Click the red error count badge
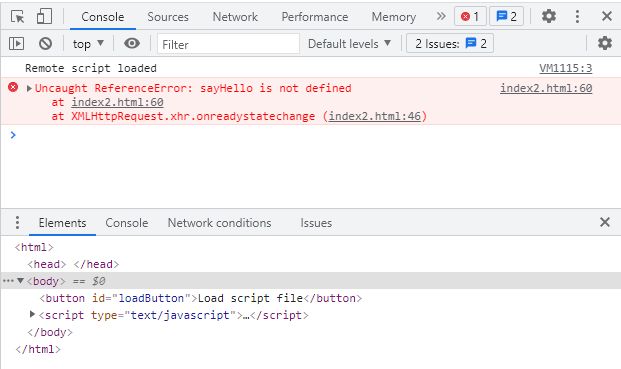The width and height of the screenshot is (621, 369). coord(470,16)
